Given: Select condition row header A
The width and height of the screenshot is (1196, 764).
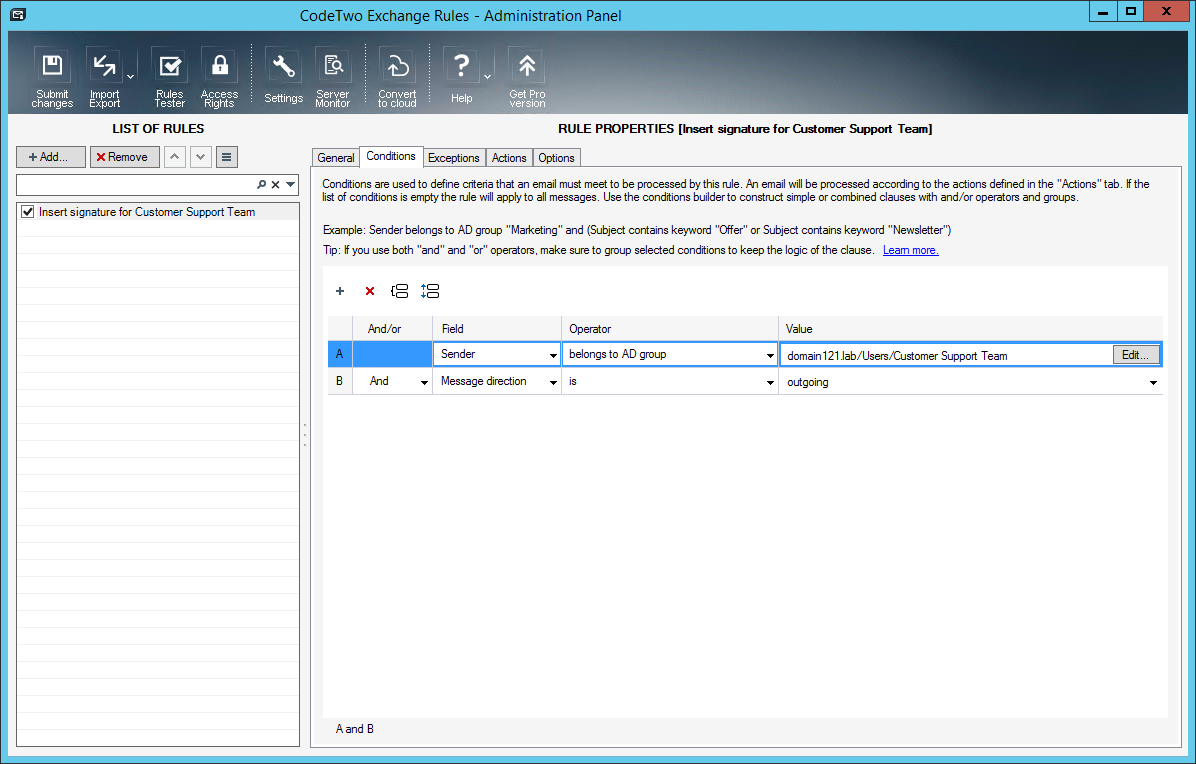Looking at the screenshot, I should [x=339, y=354].
